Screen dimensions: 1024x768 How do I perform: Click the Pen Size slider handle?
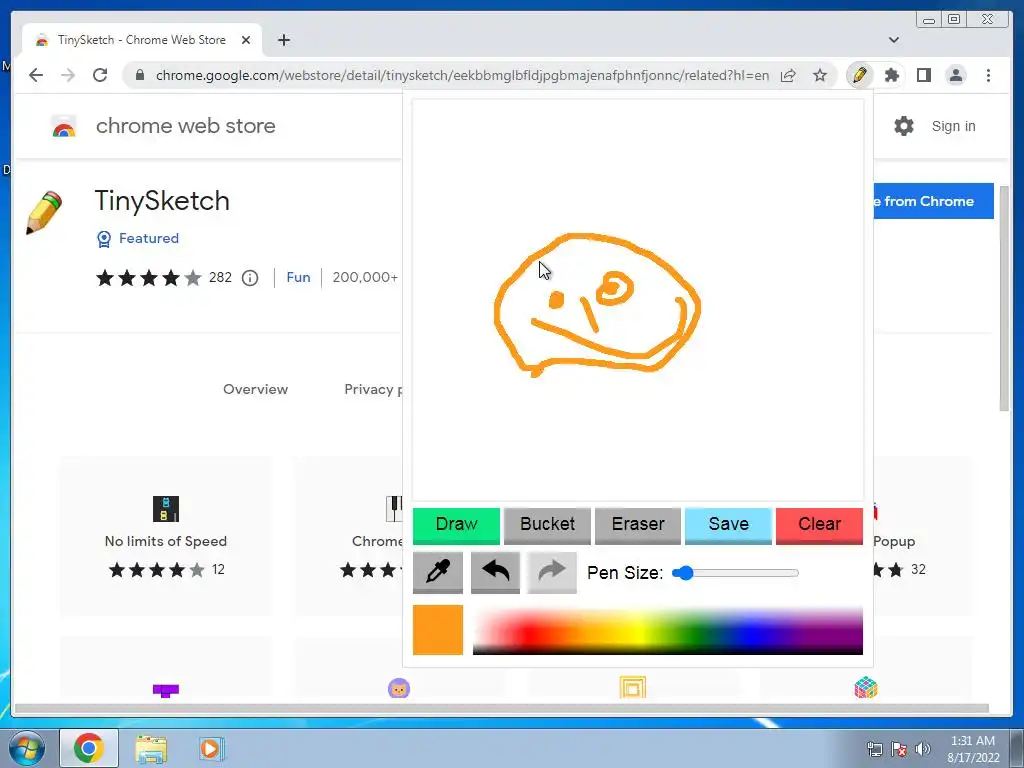pyautogui.click(x=684, y=573)
